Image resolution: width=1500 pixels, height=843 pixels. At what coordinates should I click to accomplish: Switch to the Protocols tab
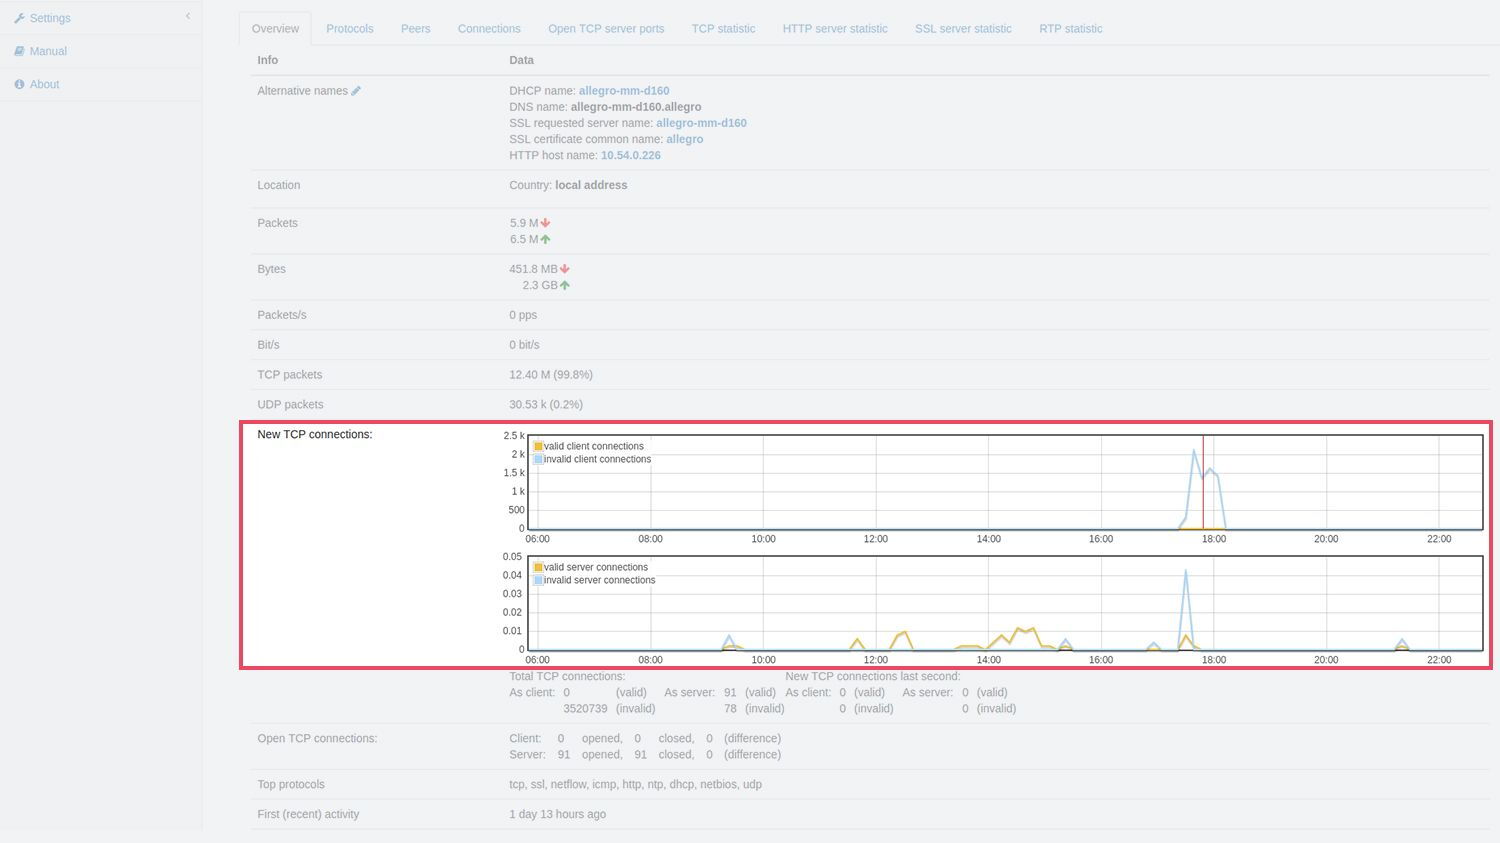coord(349,29)
